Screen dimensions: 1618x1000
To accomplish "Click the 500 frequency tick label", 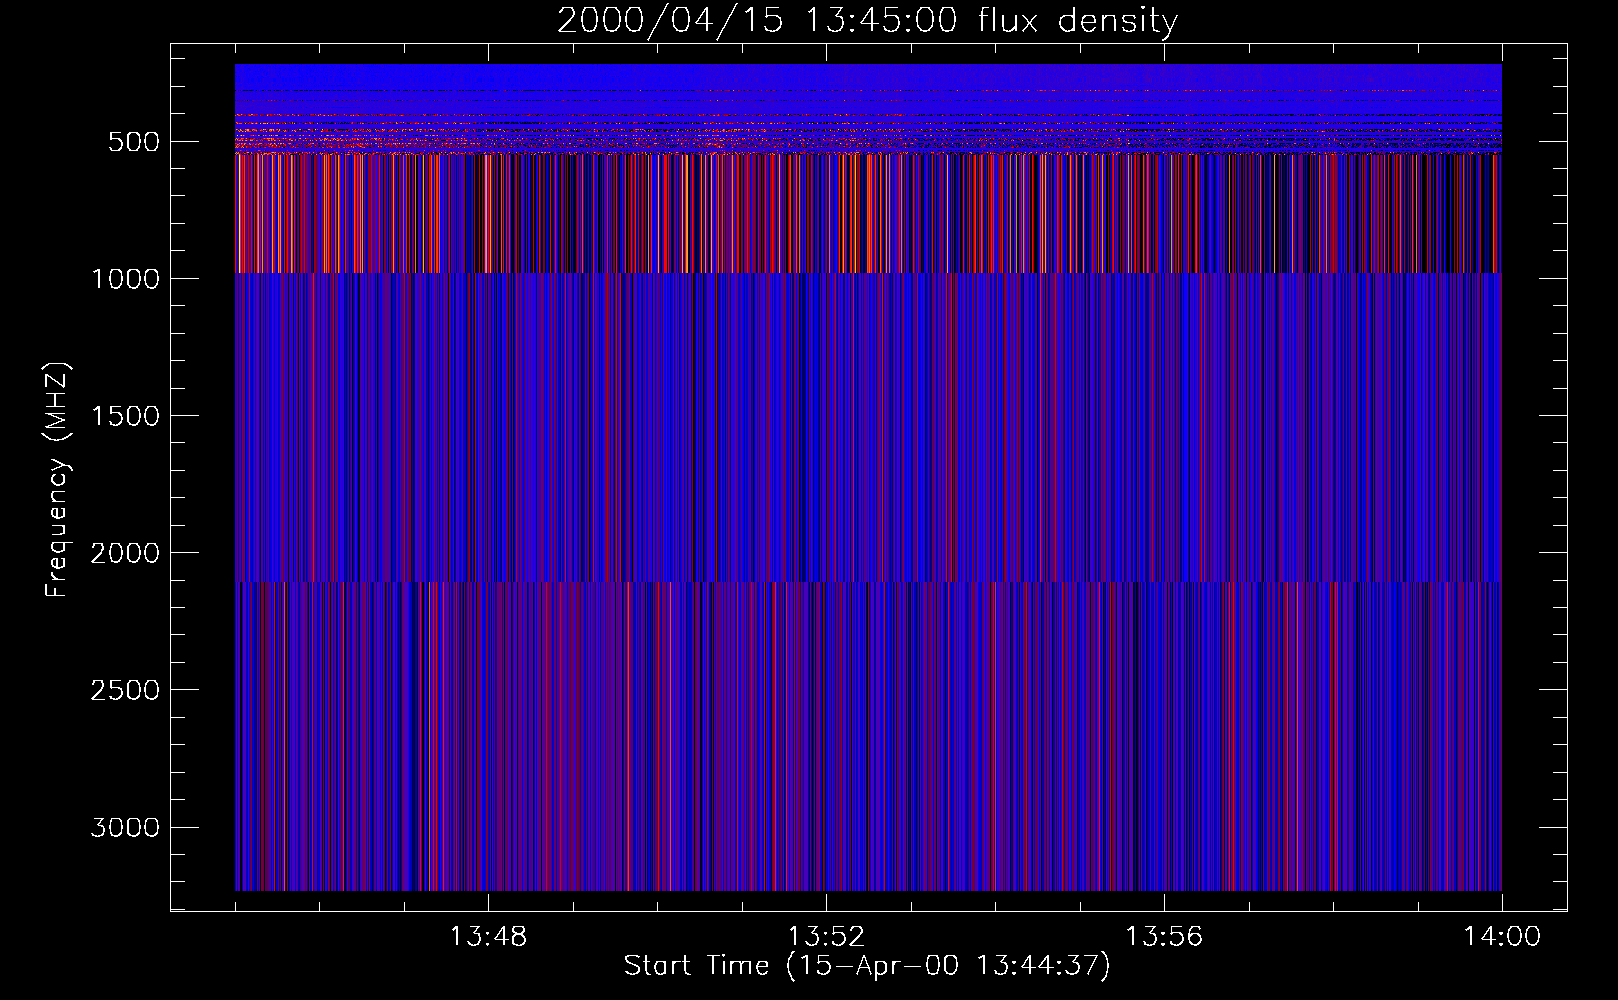I will (134, 142).
